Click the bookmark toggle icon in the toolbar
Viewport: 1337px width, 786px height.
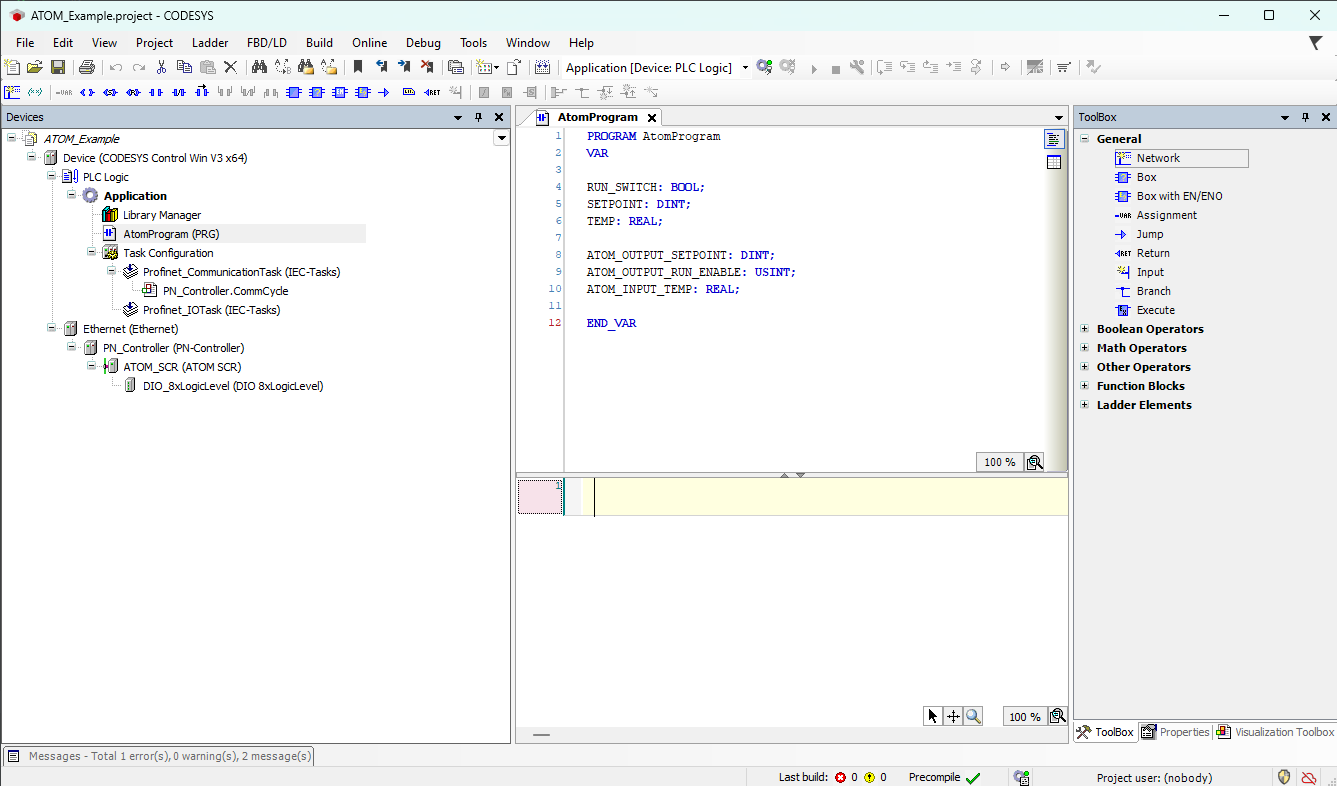point(359,67)
